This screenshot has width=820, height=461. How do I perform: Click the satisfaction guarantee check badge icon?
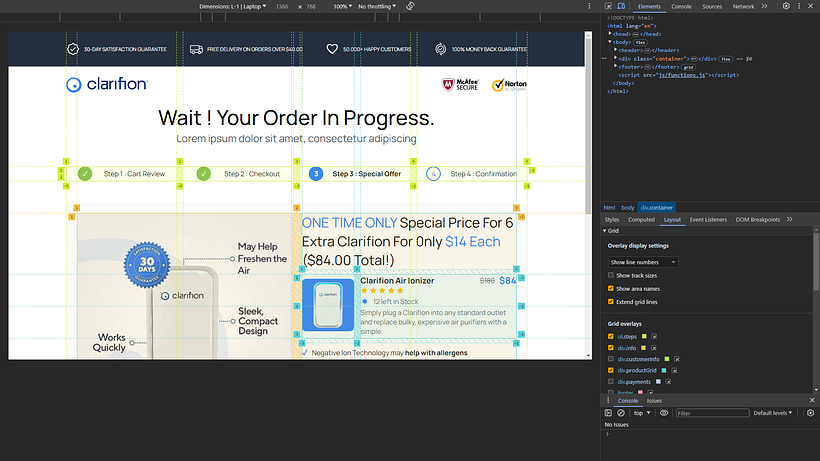[73, 49]
